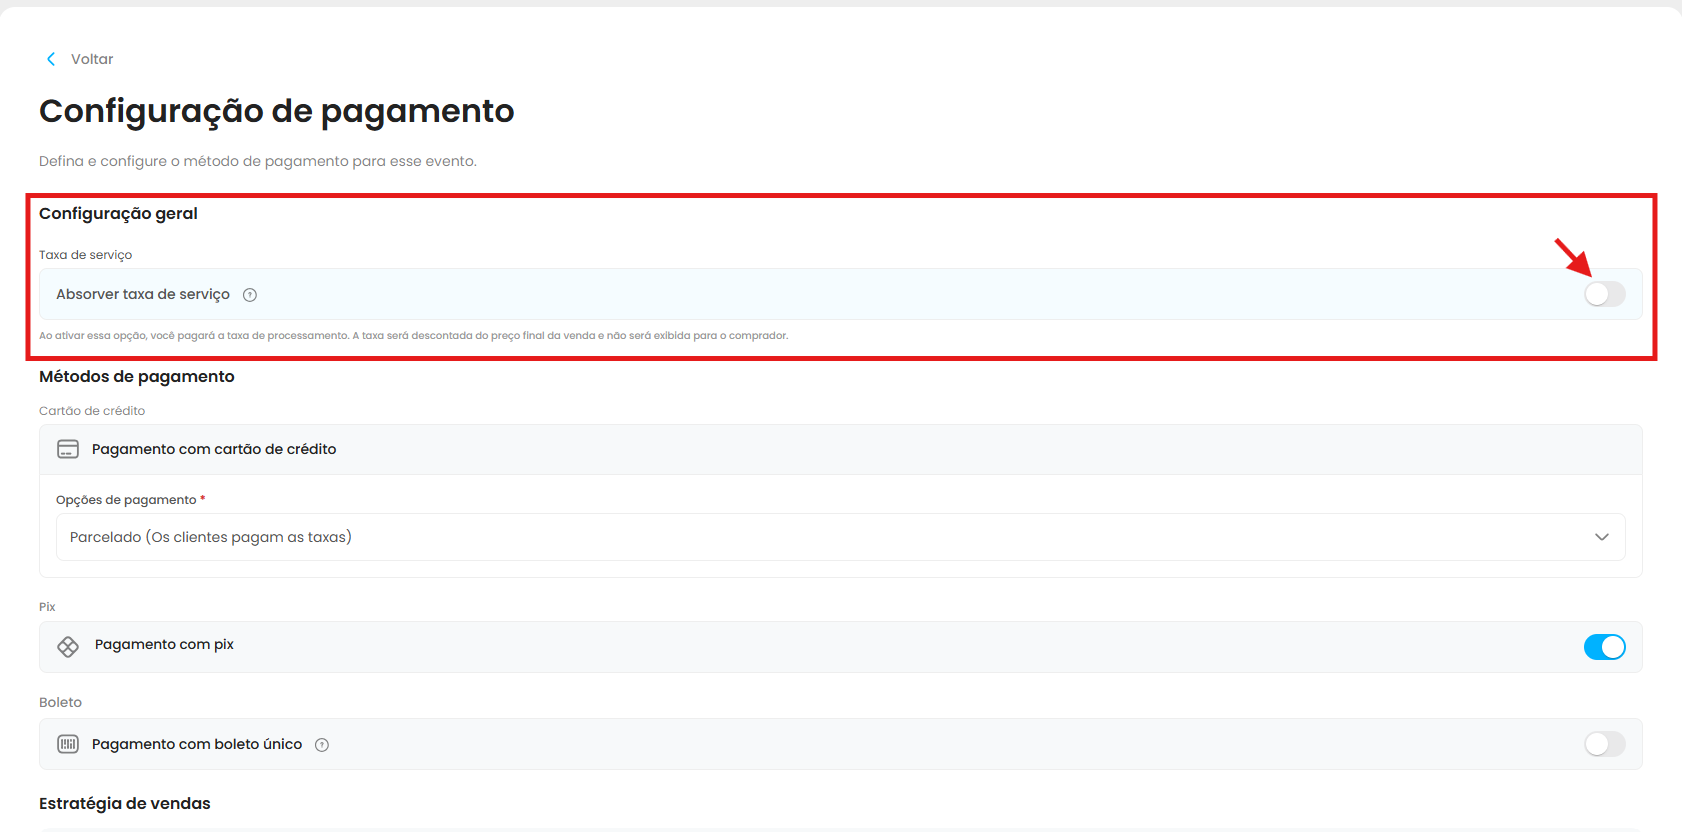Click the Pagamento com pix label
Viewport: 1682px width, 832px height.
pyautogui.click(x=164, y=644)
